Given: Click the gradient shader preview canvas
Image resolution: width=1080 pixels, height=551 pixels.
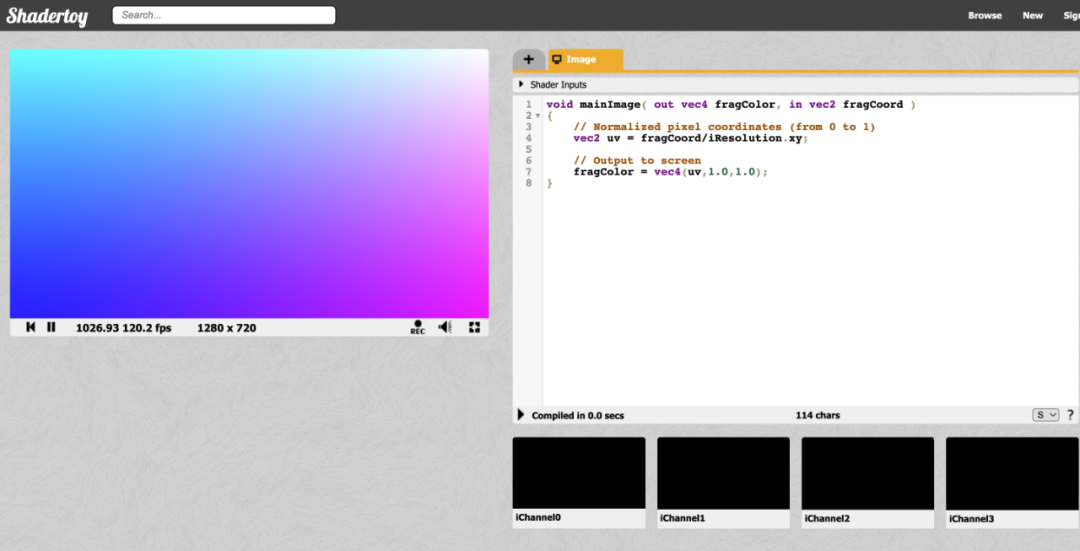Looking at the screenshot, I should coord(249,183).
